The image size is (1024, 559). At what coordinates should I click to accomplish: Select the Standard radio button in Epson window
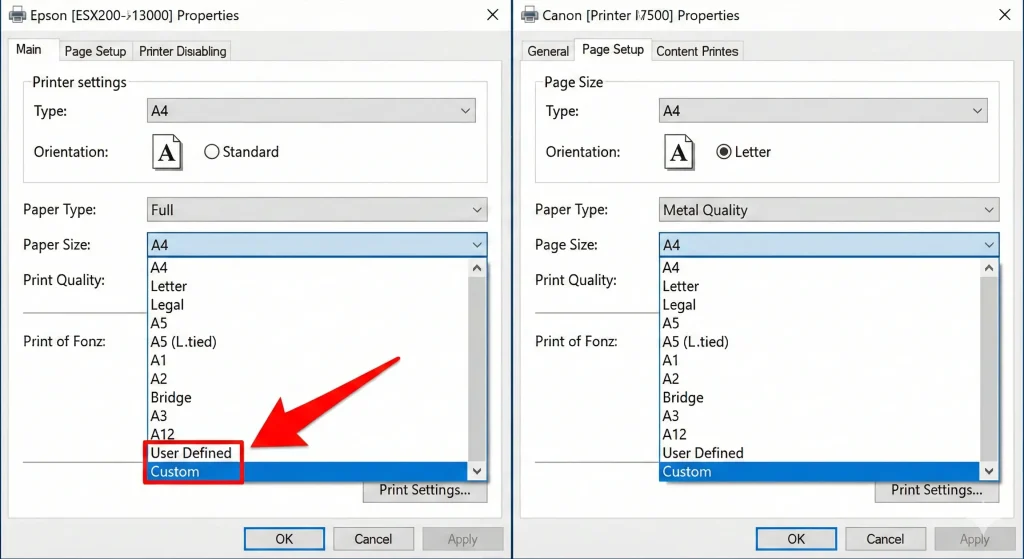click(x=211, y=152)
